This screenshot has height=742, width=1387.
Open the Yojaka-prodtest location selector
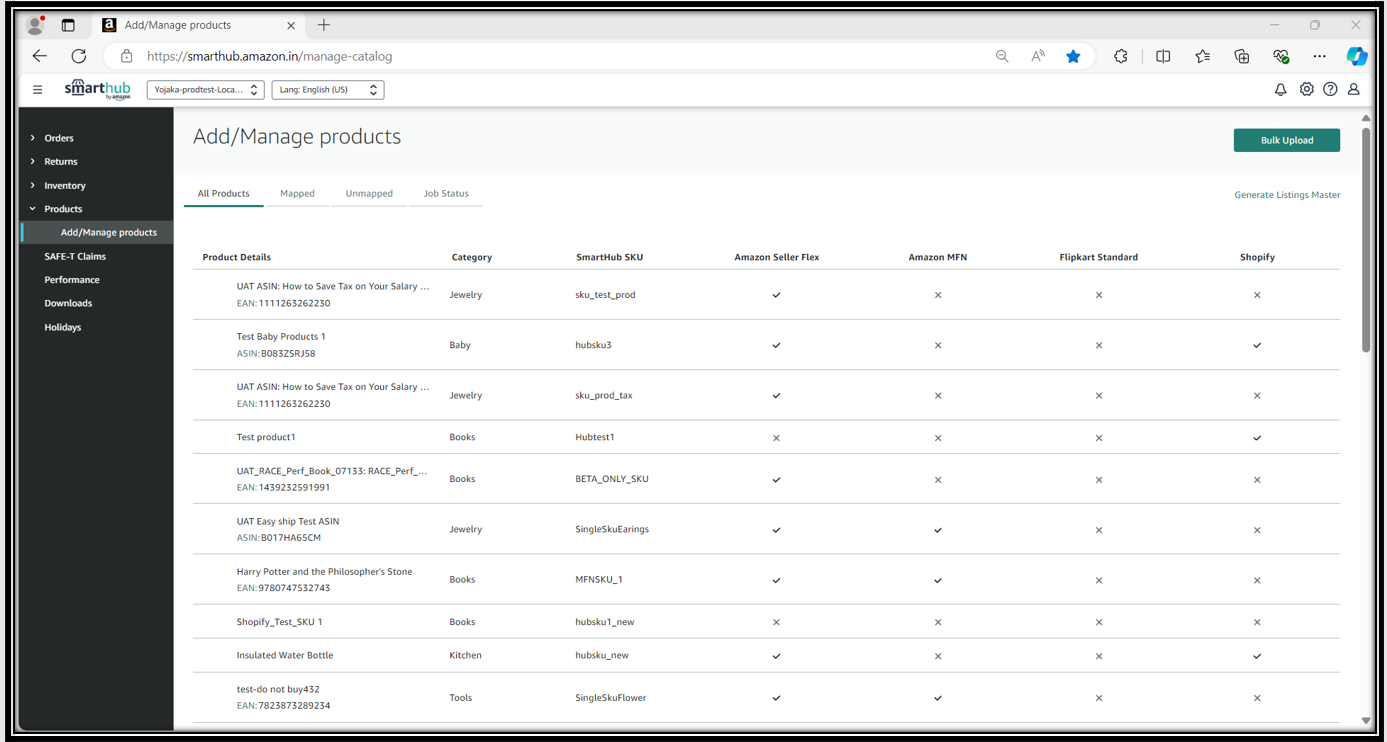(206, 90)
